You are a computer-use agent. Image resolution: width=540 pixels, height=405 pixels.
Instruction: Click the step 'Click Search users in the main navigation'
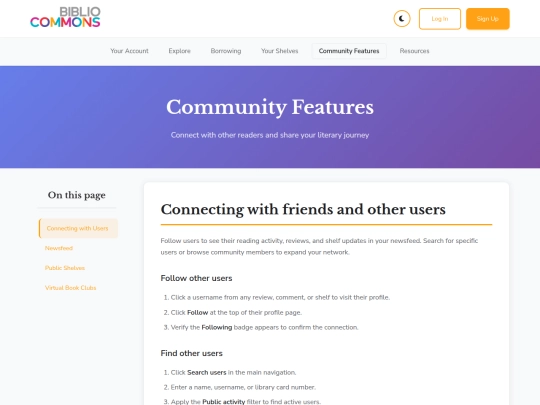[233, 372]
